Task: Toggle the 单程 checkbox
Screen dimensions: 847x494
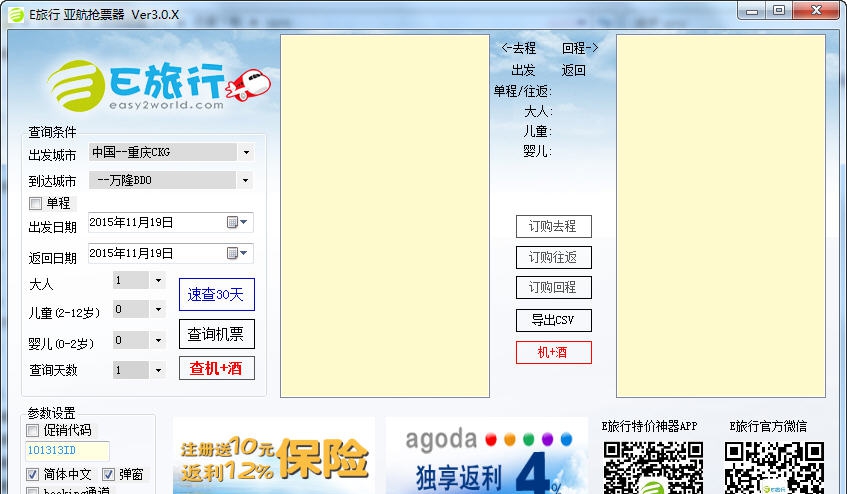Action: (35, 204)
